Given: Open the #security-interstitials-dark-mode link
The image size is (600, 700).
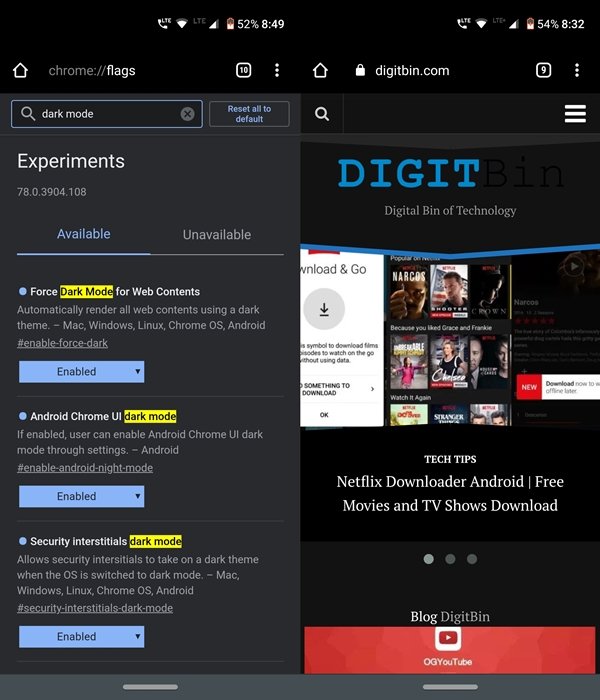Looking at the screenshot, I should point(95,608).
